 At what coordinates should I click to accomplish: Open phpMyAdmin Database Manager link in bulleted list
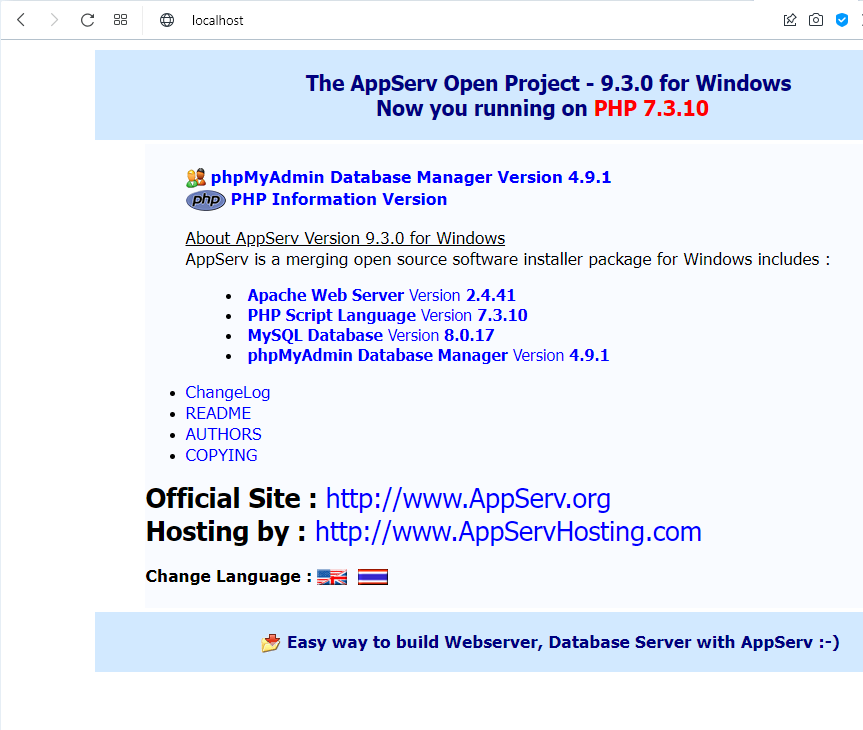[378, 355]
